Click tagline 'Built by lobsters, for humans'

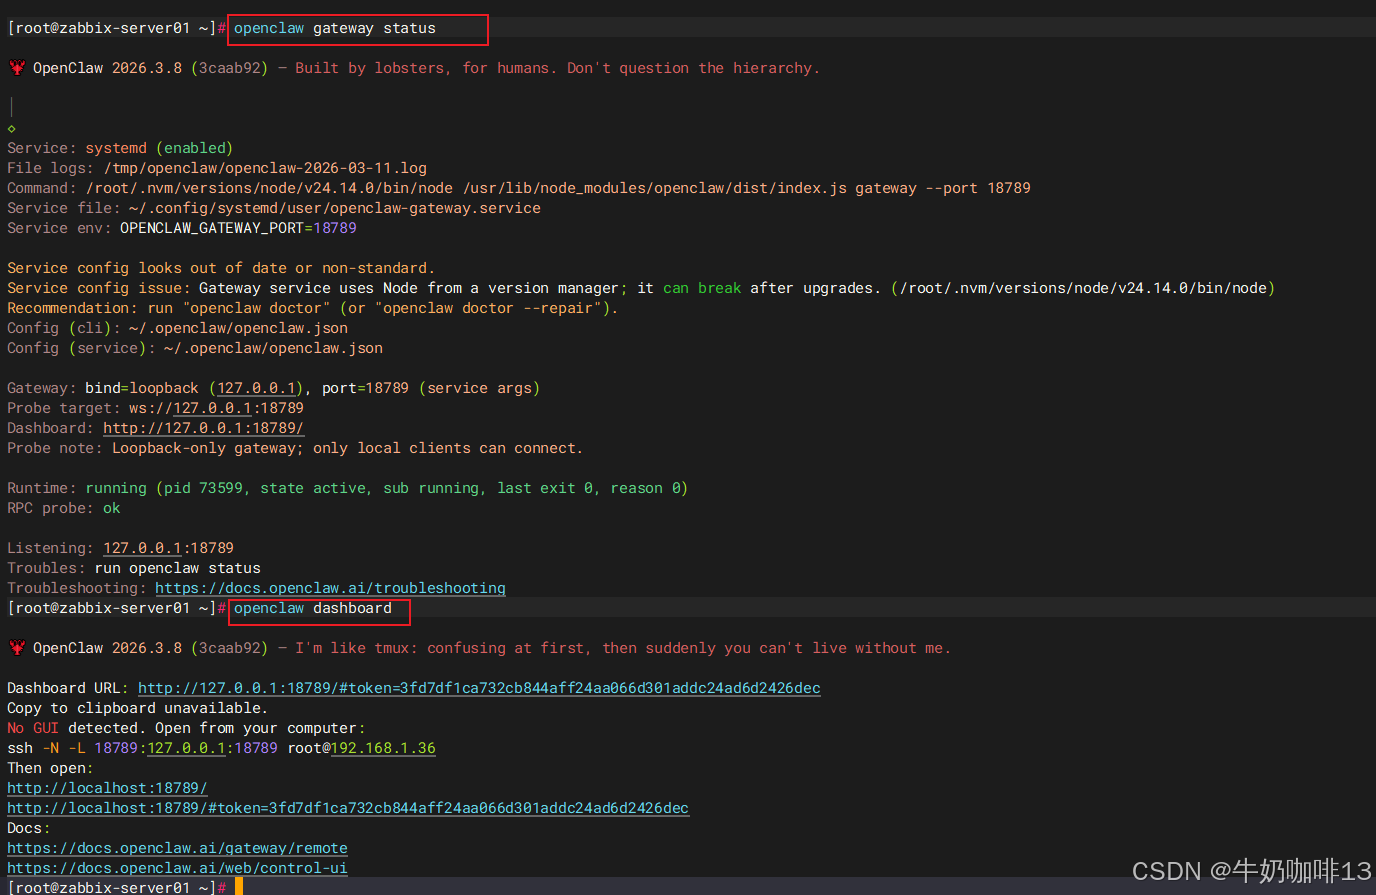[422, 68]
